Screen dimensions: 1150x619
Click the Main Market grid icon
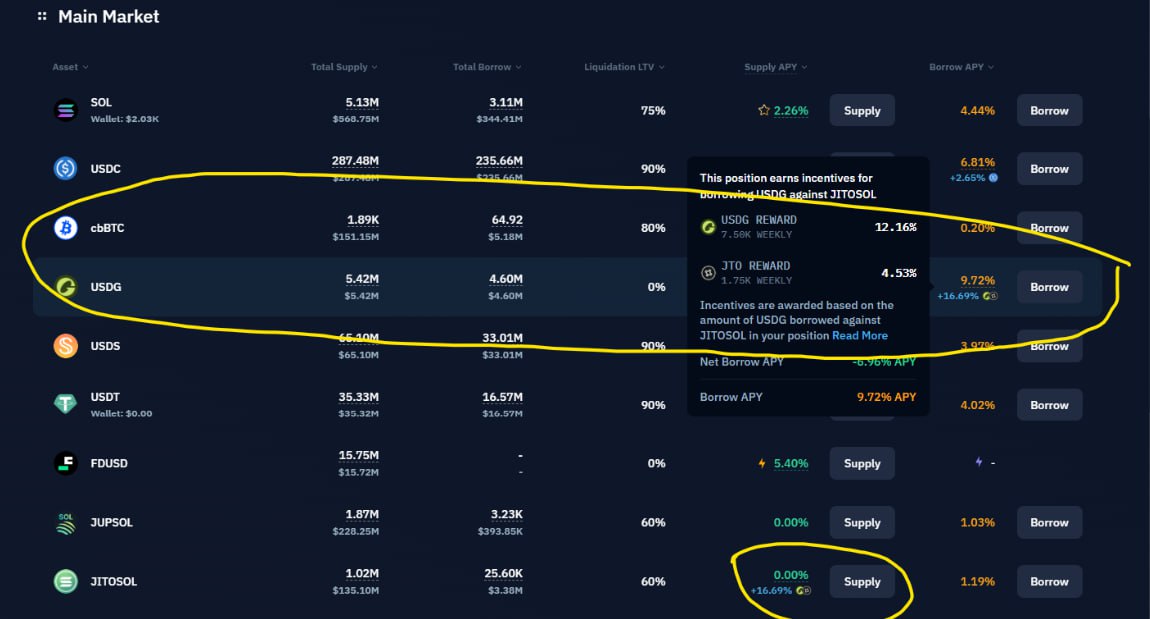[x=42, y=15]
